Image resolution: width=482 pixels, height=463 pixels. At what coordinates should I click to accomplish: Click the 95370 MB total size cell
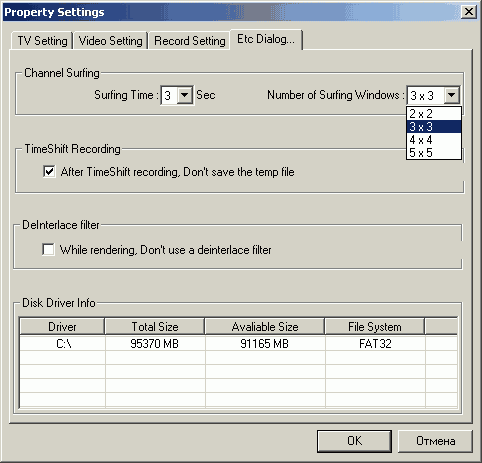155,343
